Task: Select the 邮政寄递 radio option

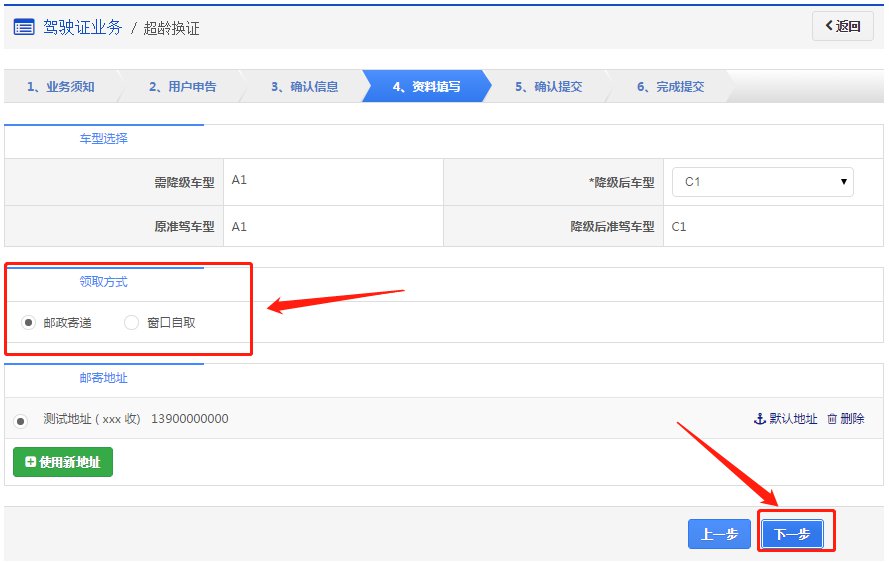Action: (x=28, y=323)
